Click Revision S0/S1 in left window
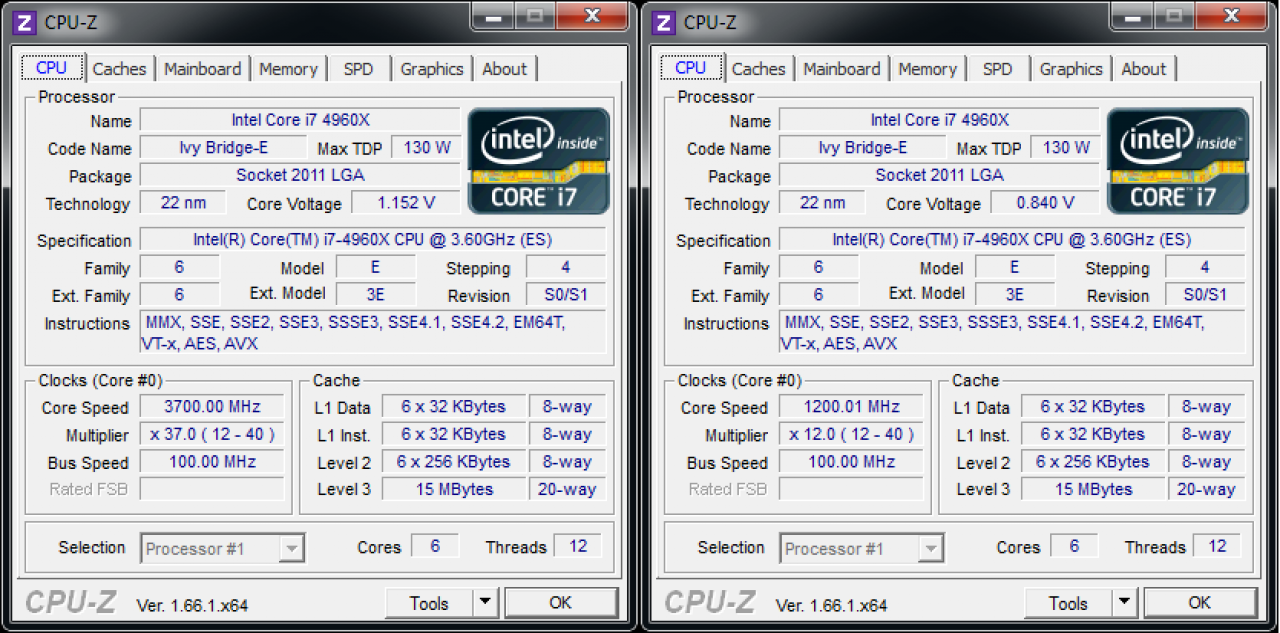This screenshot has height=633, width=1280. (566, 295)
